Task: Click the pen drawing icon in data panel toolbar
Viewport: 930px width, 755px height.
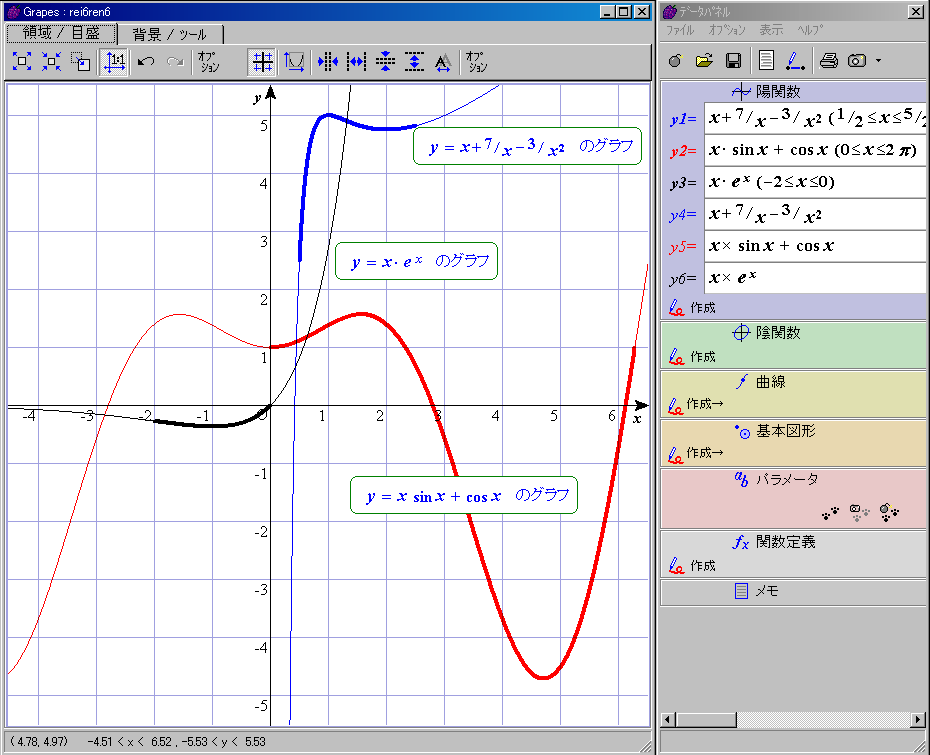Action: tap(795, 60)
